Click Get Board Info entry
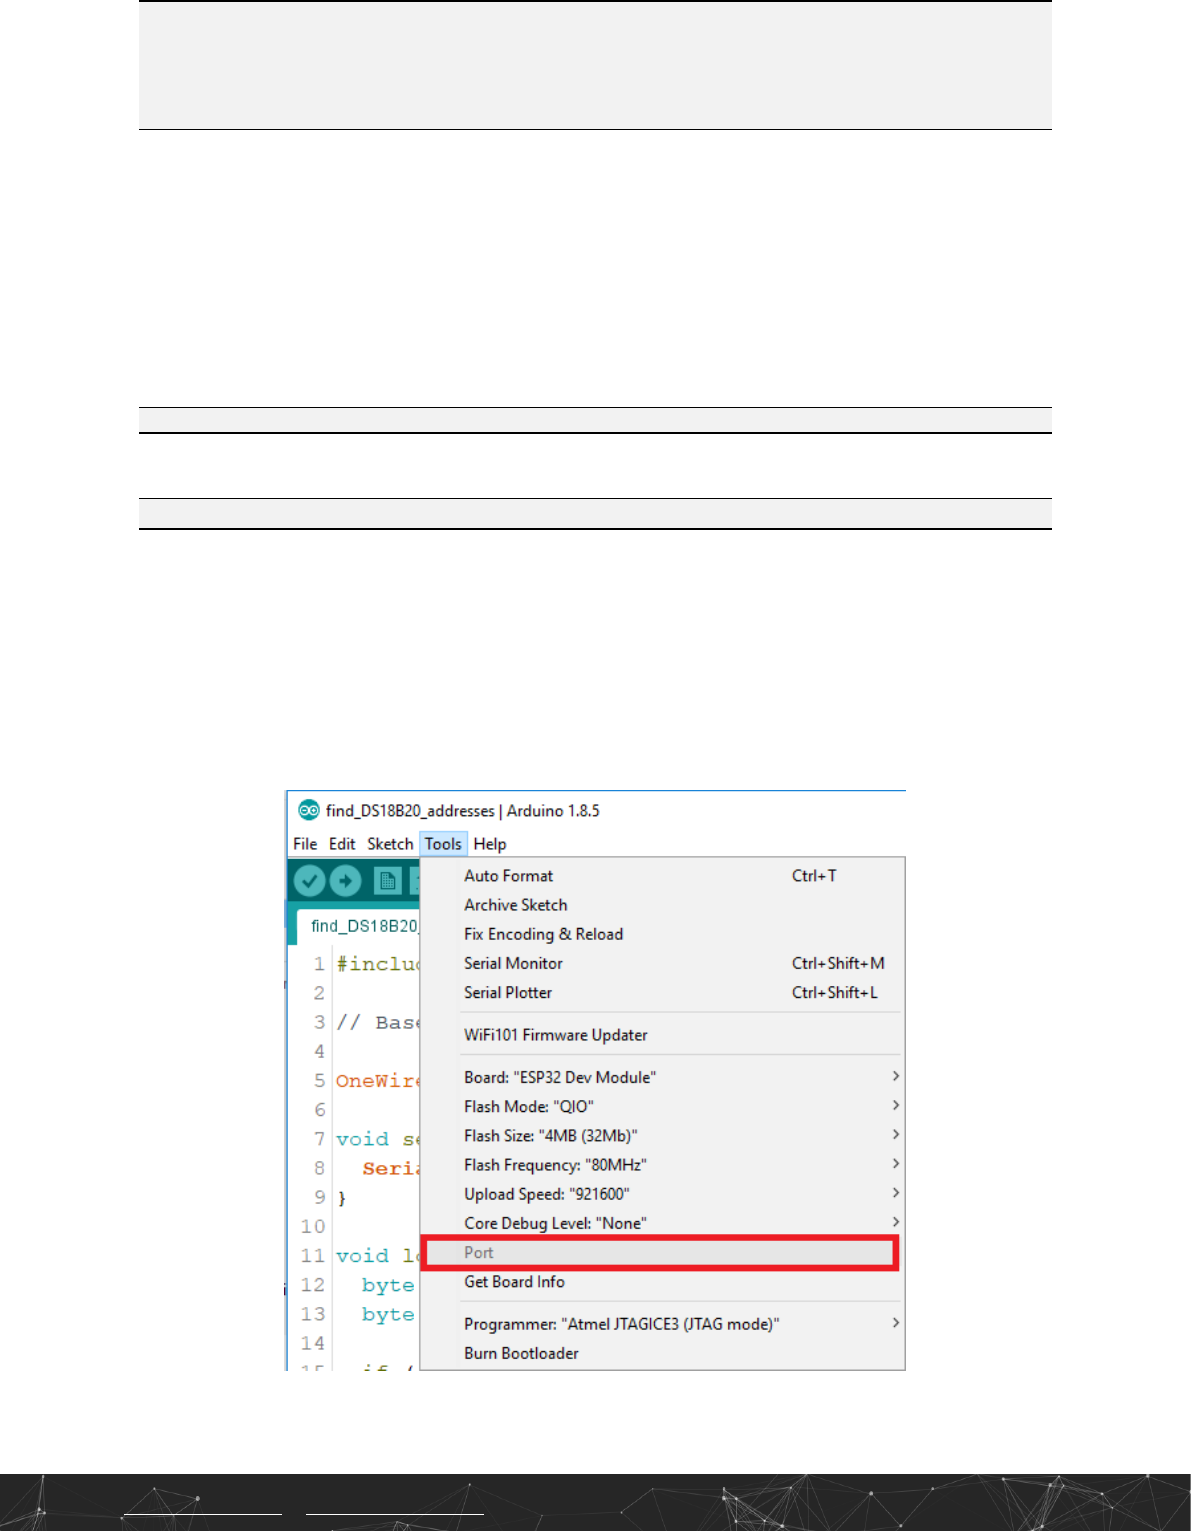 662,1282
